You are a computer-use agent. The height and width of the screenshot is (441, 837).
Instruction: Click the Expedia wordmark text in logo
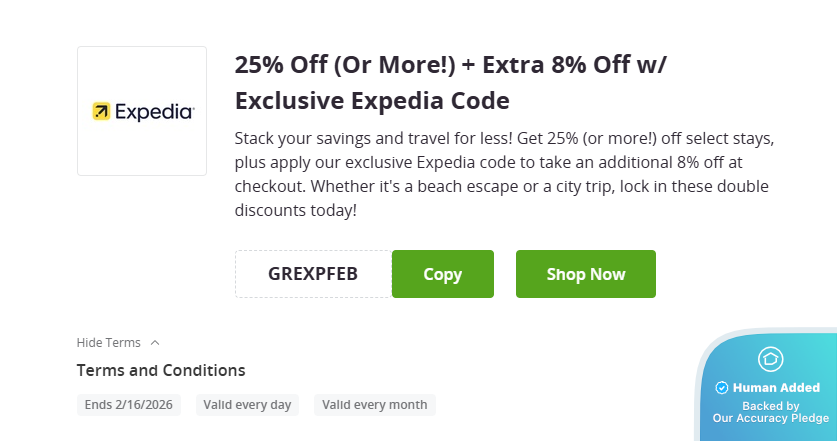pos(154,112)
